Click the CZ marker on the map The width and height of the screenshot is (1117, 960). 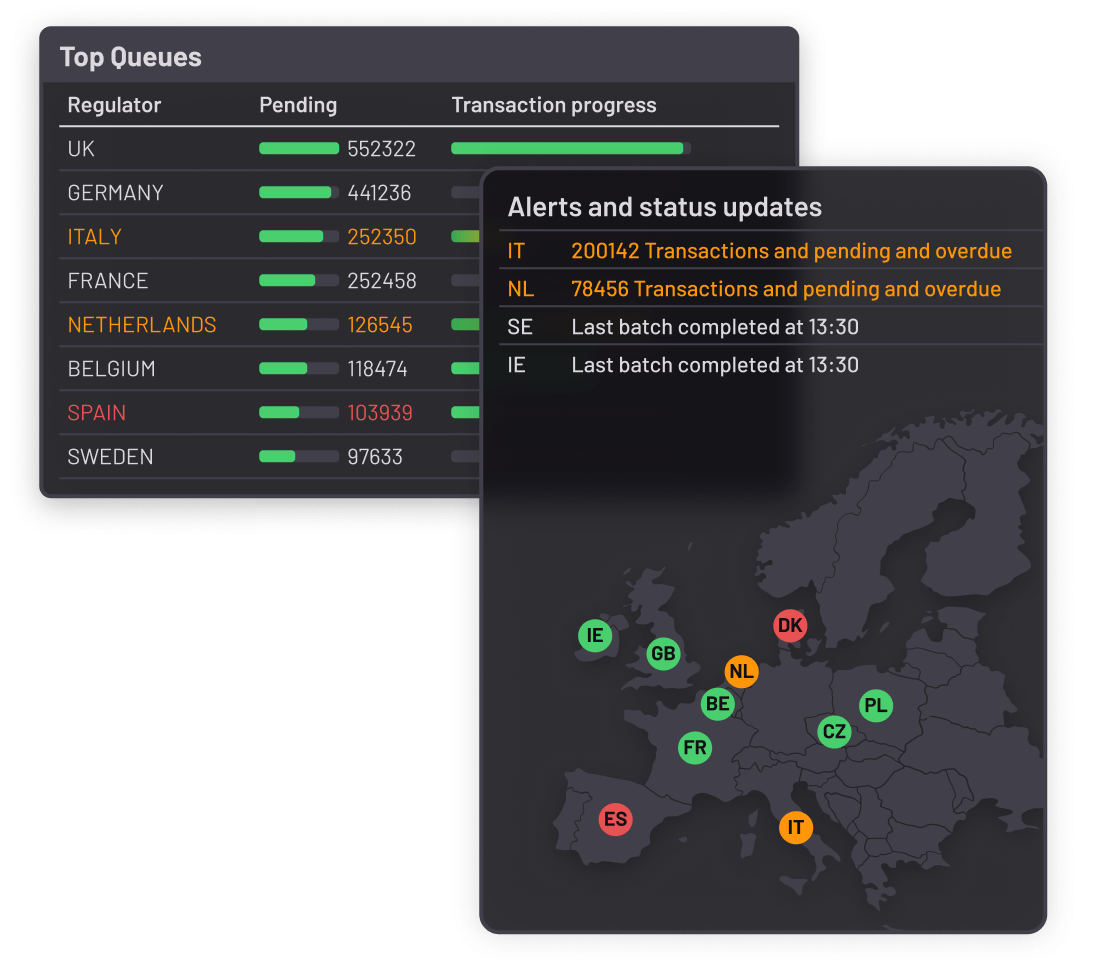click(834, 731)
